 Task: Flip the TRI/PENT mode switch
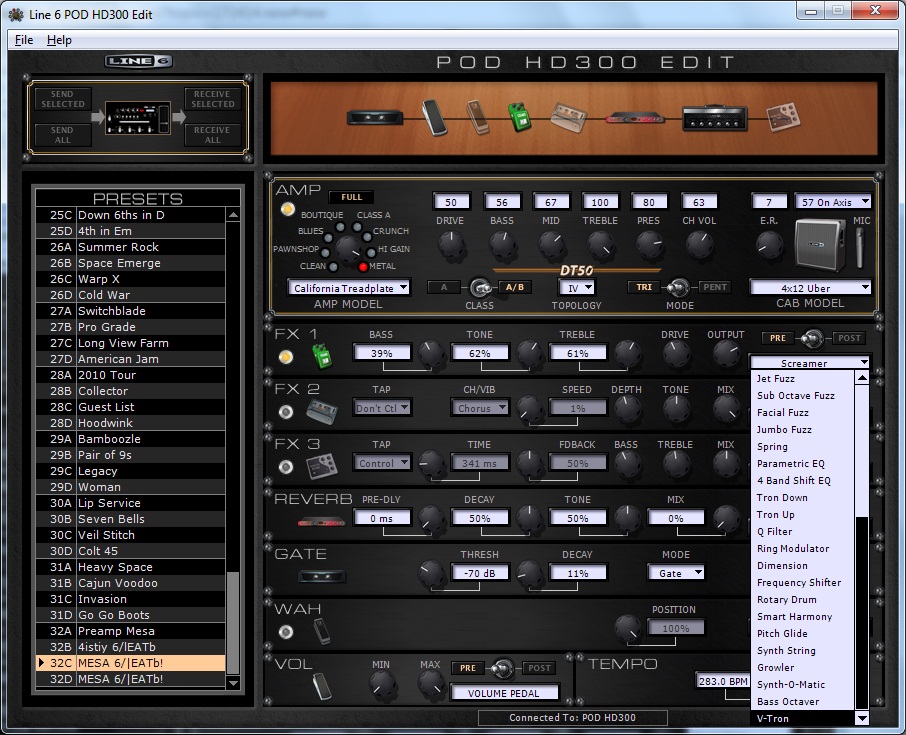(678, 287)
